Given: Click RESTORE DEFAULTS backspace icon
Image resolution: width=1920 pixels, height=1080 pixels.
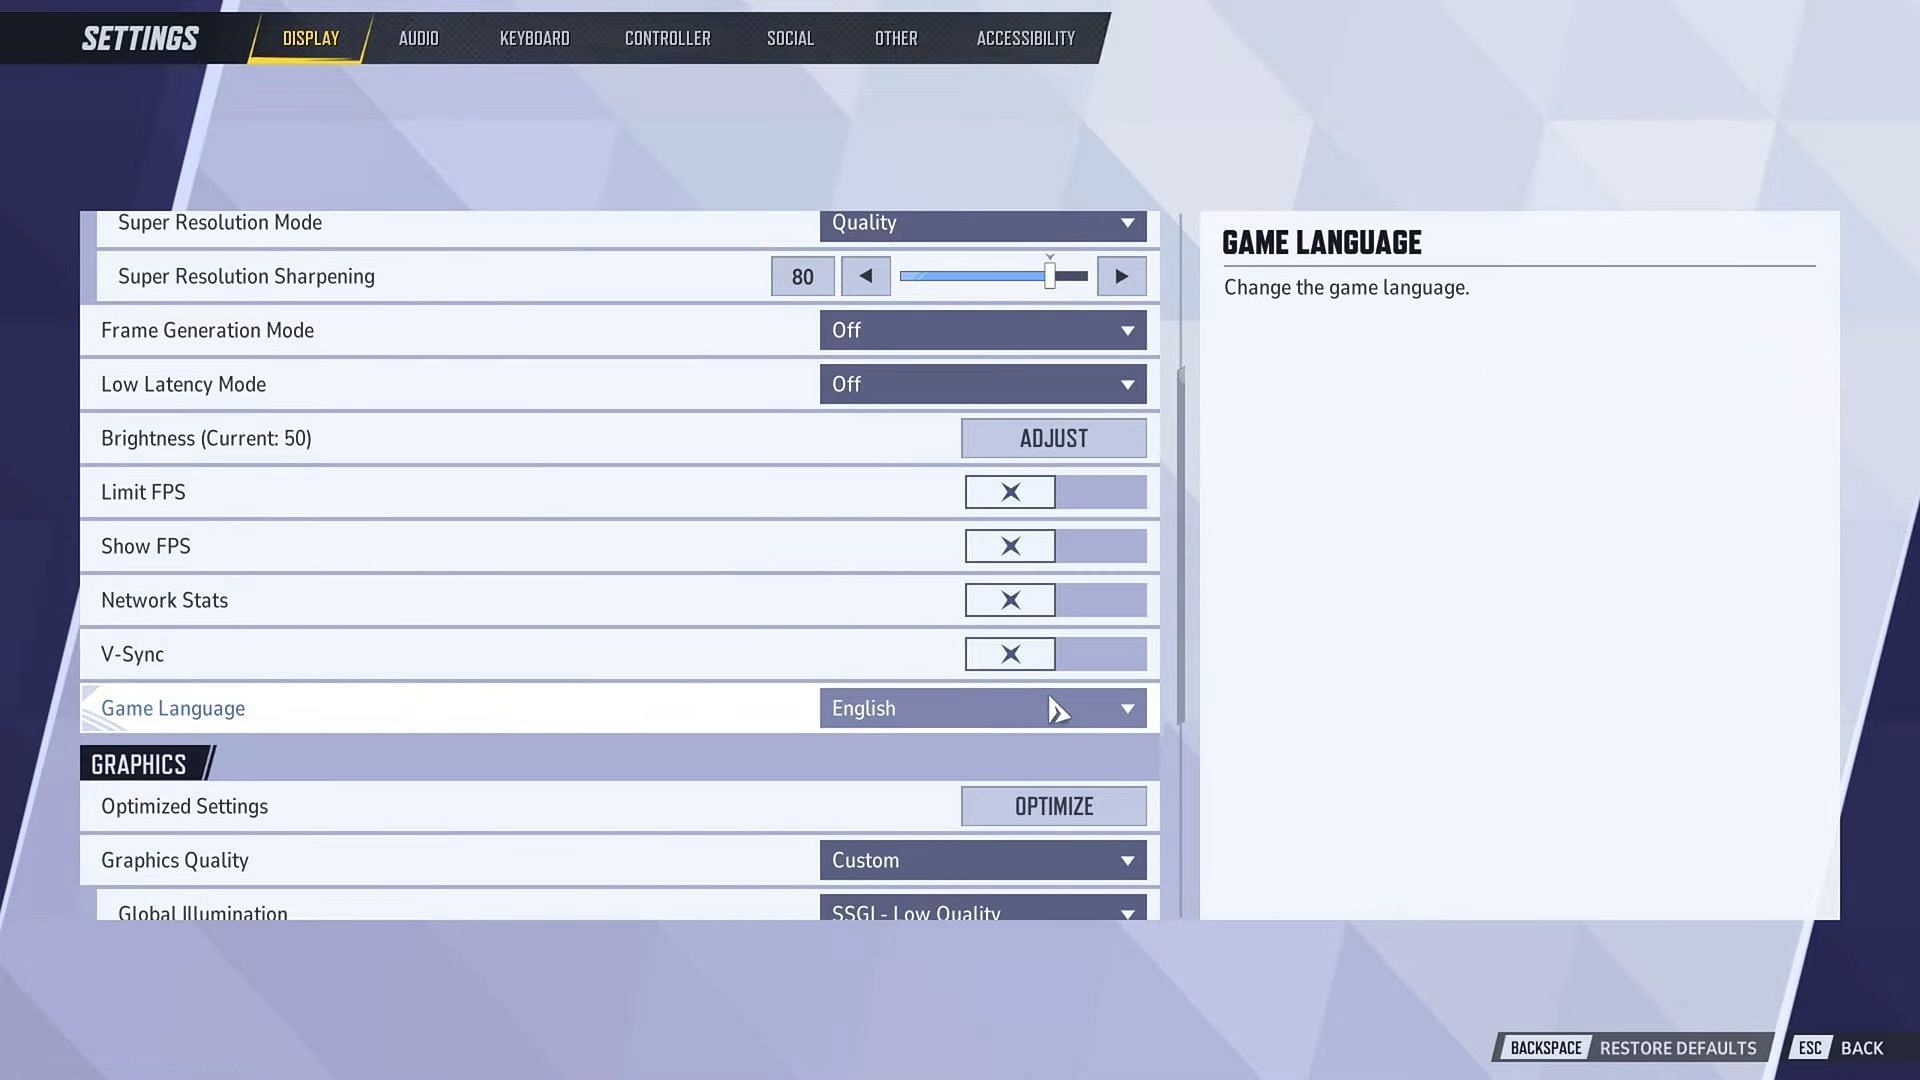Looking at the screenshot, I should click(1544, 1047).
